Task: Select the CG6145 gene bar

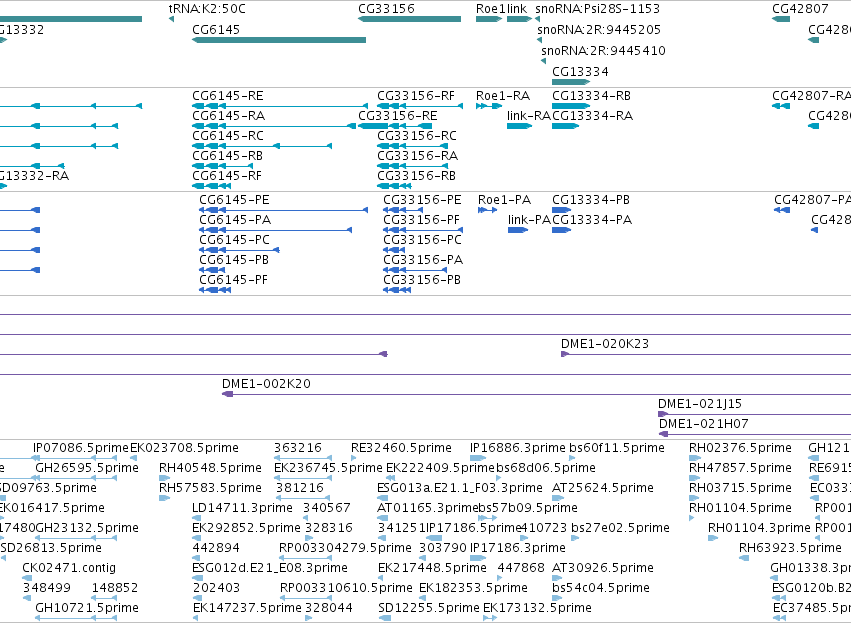Action: 279,40
